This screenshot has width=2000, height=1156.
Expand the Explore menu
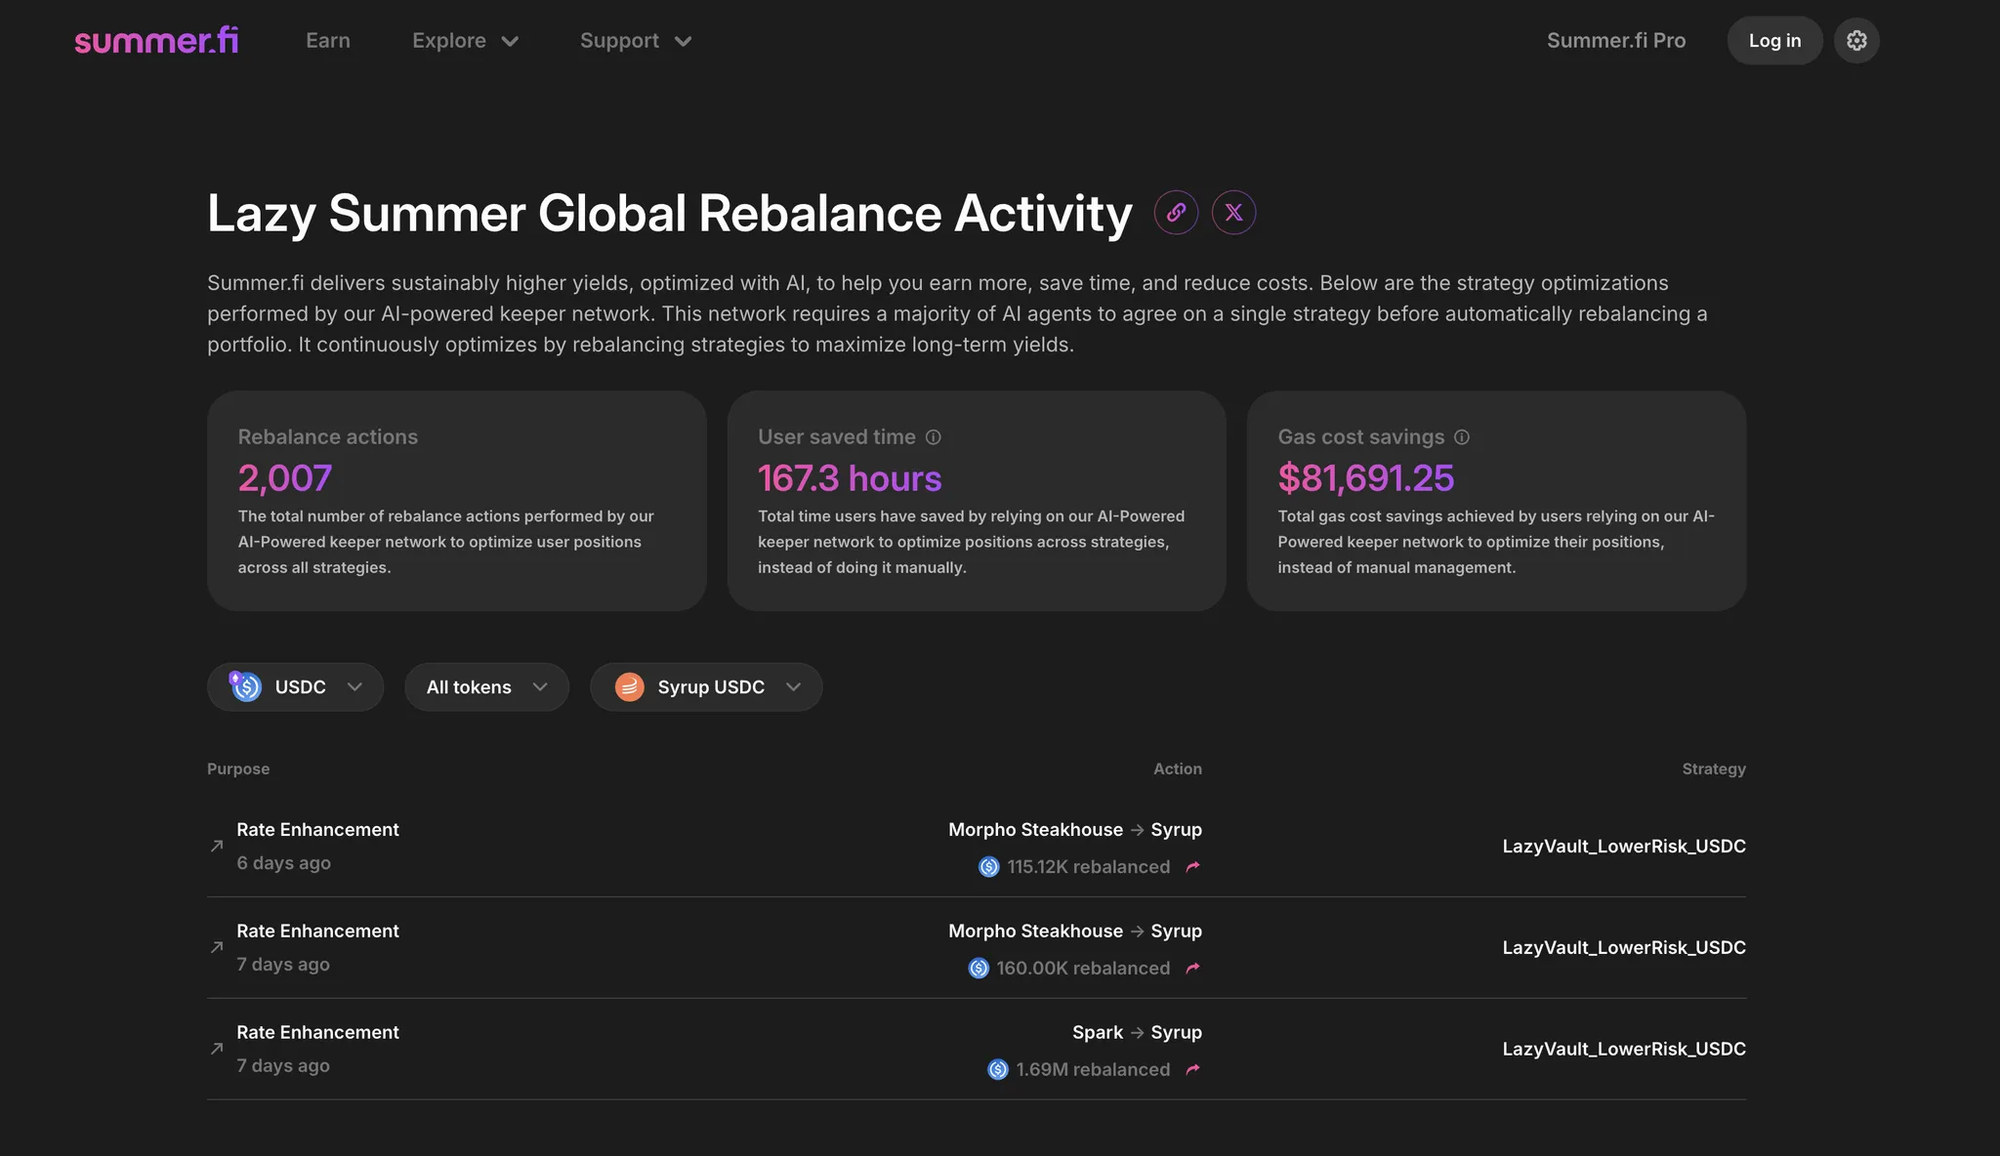click(465, 41)
